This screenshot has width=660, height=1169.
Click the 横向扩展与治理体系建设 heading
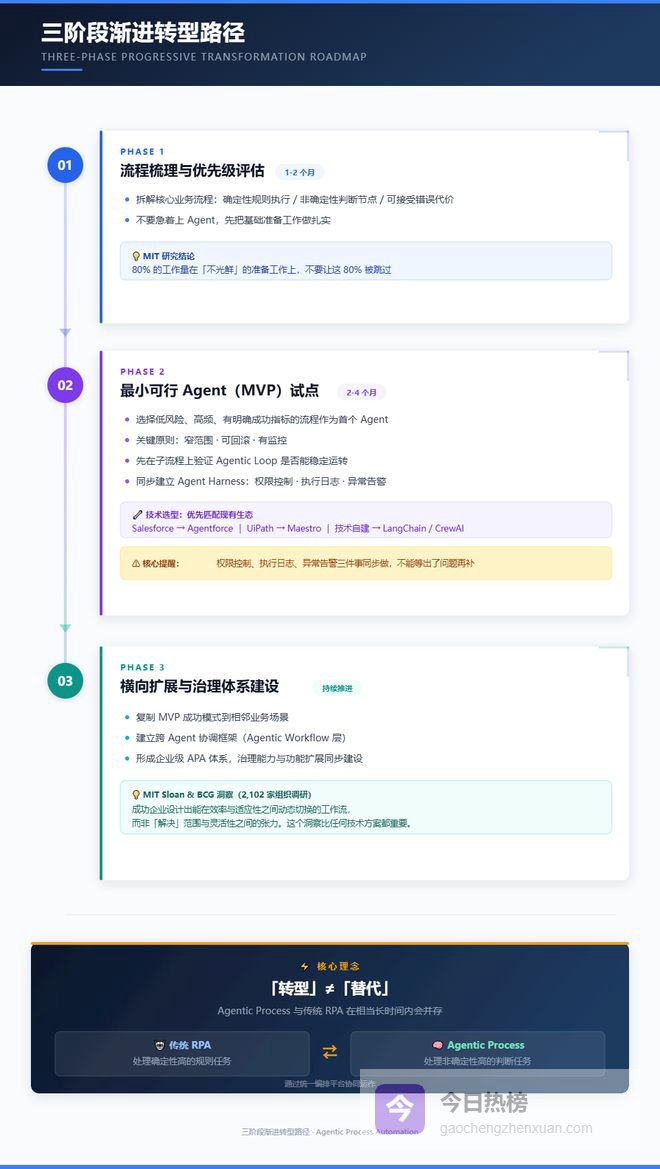point(199,687)
